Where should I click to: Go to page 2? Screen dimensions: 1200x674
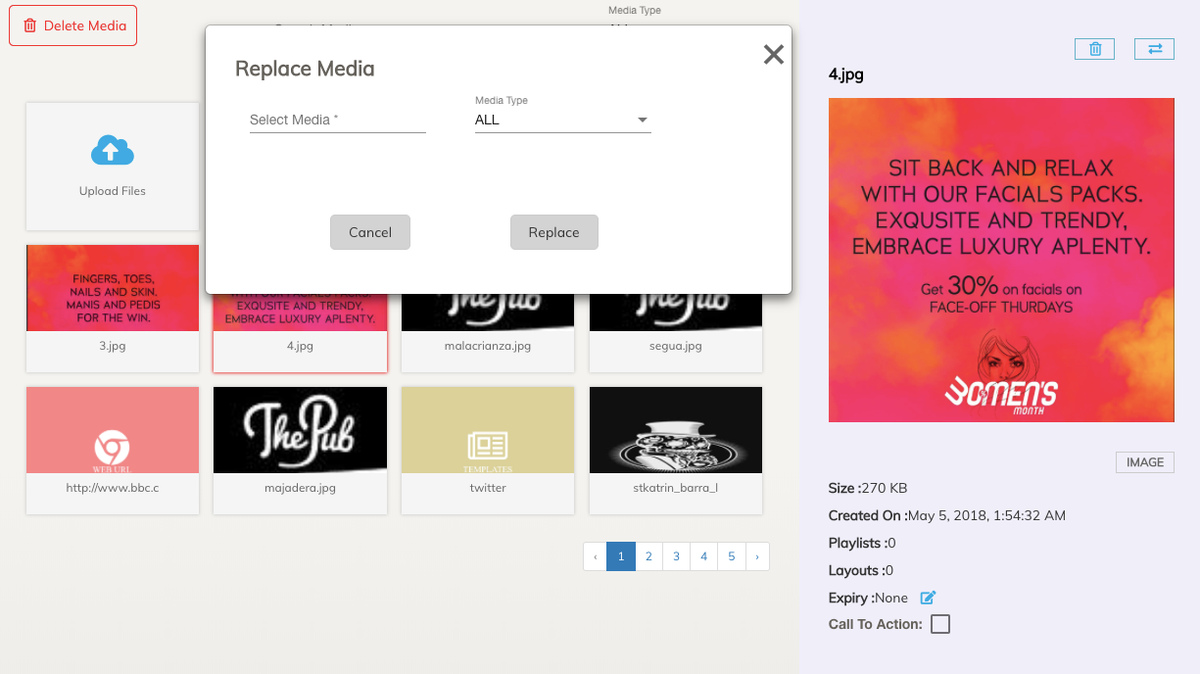coord(649,556)
